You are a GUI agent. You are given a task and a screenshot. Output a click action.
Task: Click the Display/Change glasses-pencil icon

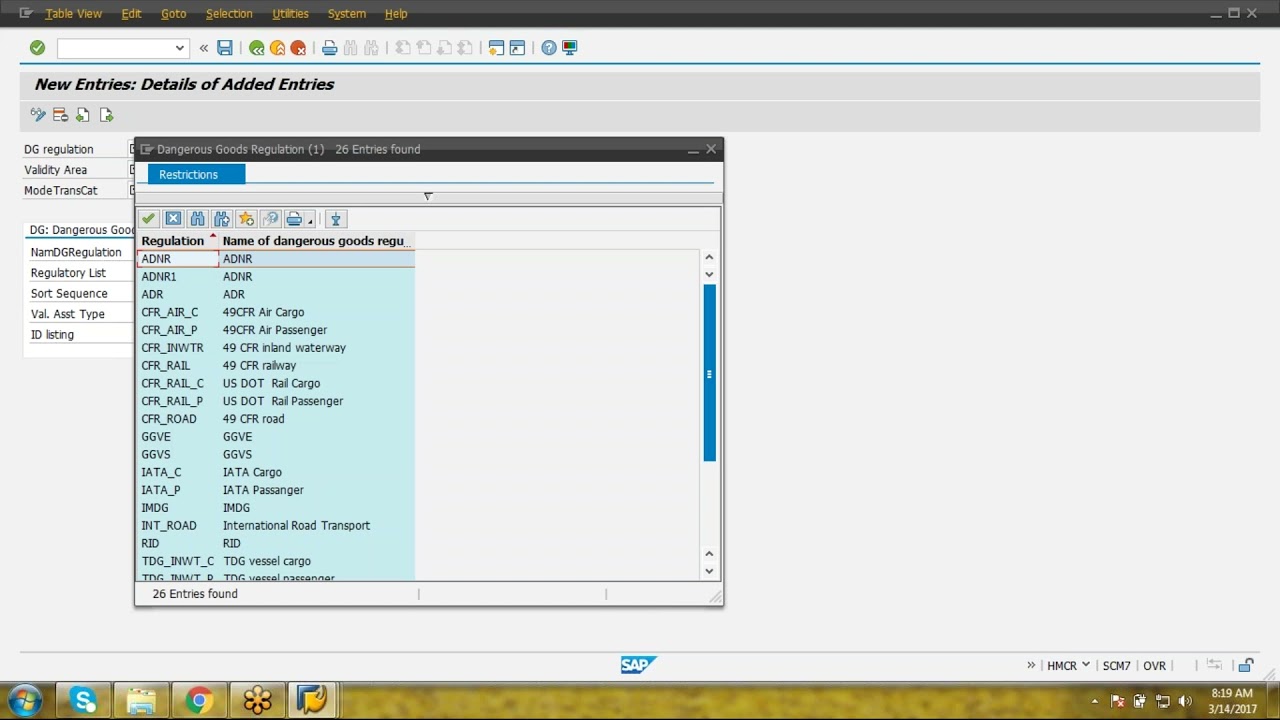(38, 115)
